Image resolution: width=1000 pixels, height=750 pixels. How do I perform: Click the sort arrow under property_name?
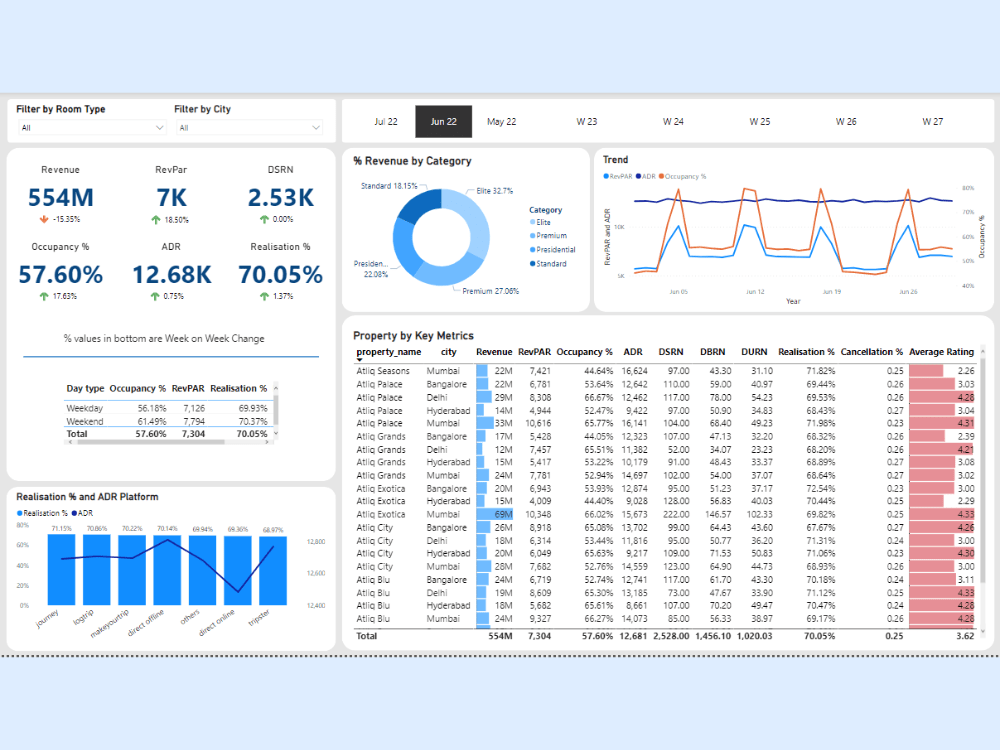pos(359,360)
